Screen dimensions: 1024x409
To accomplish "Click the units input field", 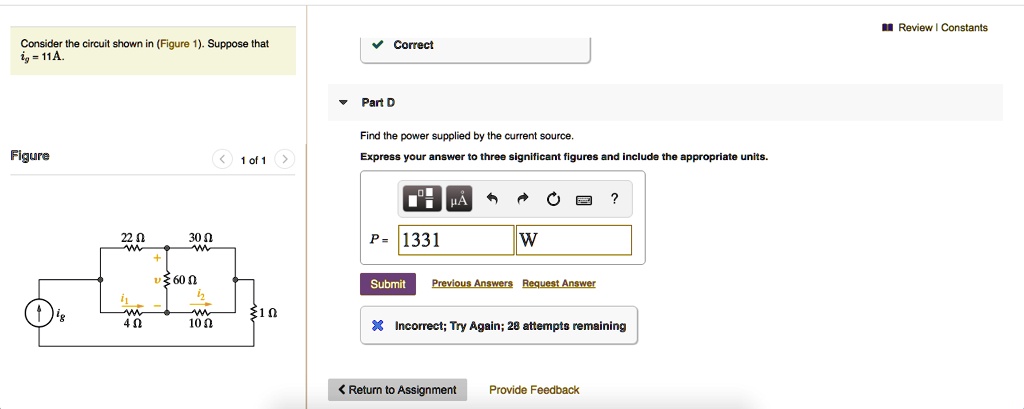I will [x=574, y=240].
